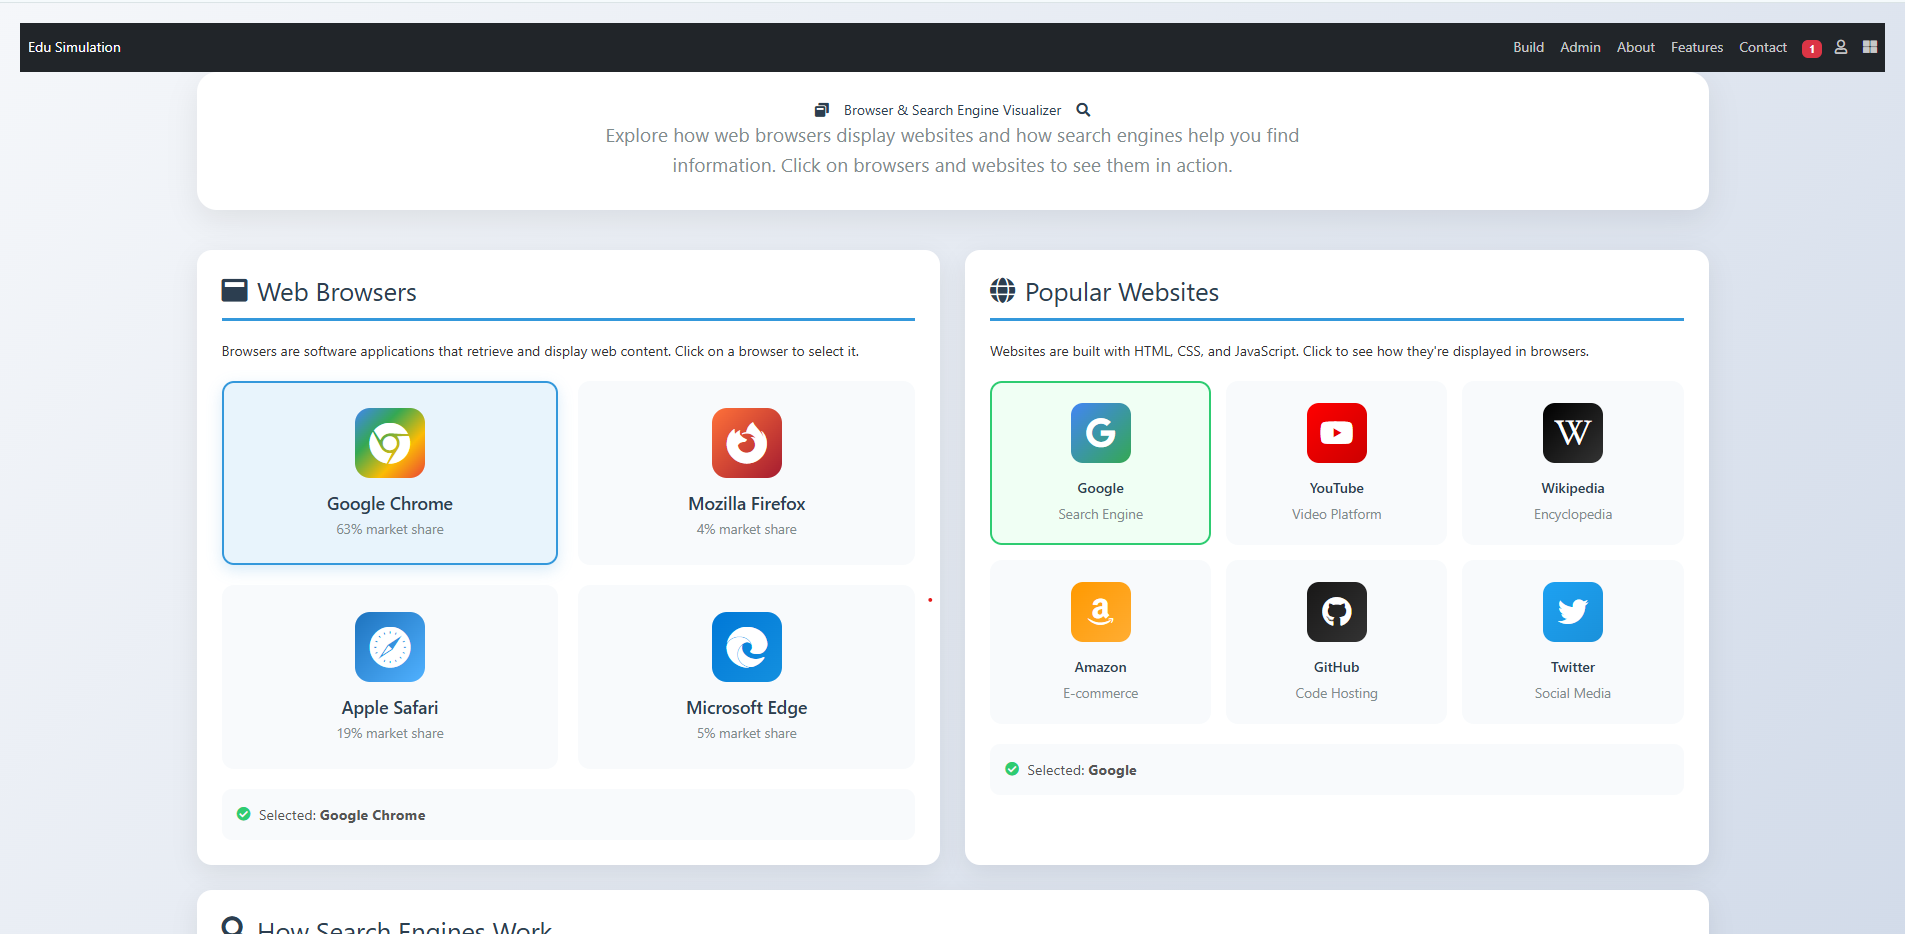Go to Edu Simulation home
The image size is (1905, 934).
click(74, 47)
